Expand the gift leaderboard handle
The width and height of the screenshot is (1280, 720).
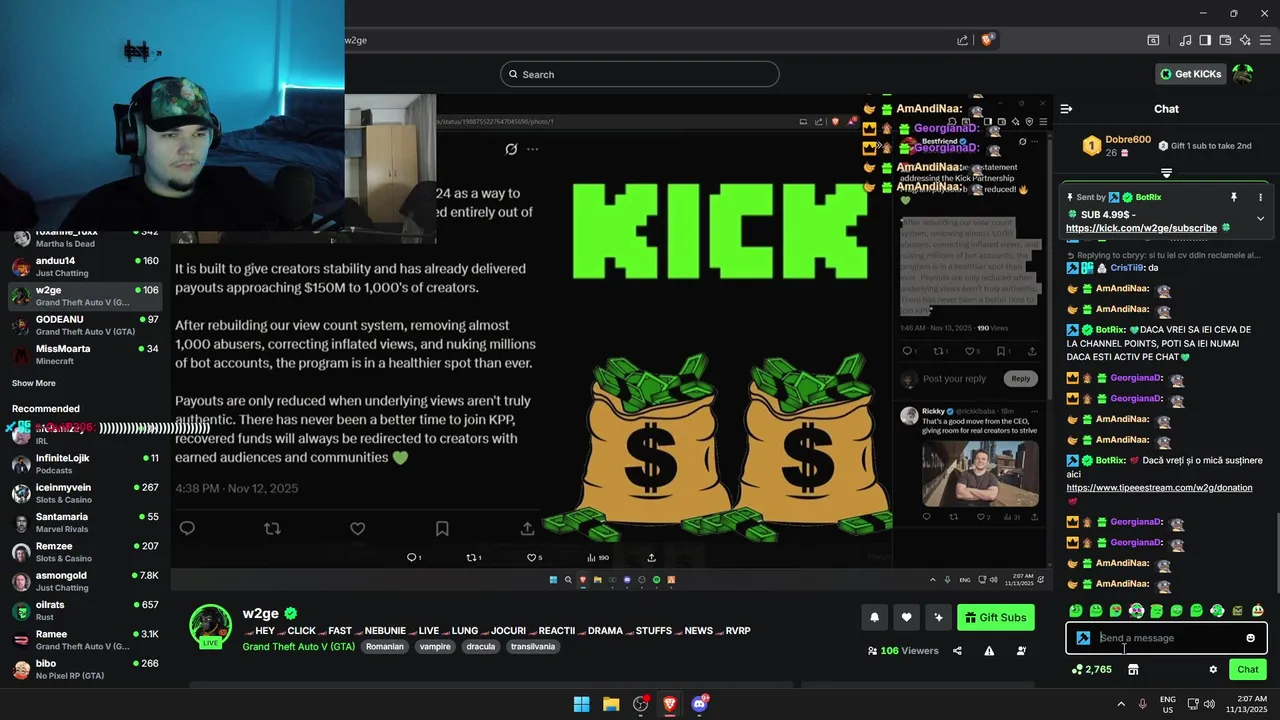point(1166,173)
